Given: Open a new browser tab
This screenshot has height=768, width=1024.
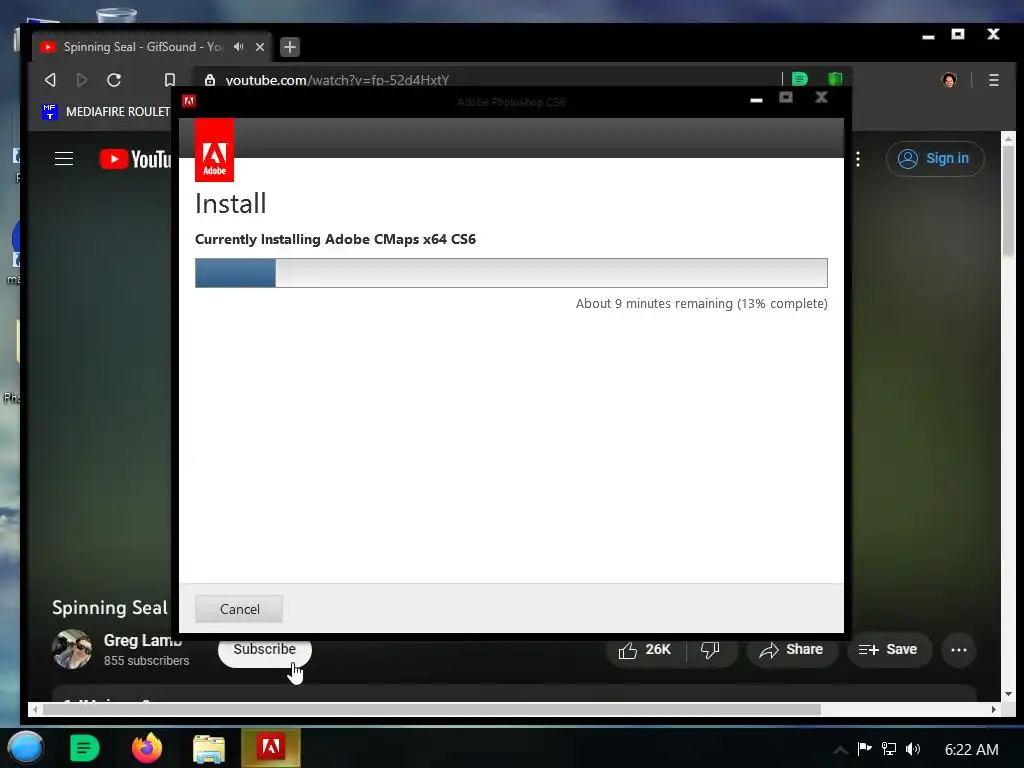Looking at the screenshot, I should click(290, 47).
